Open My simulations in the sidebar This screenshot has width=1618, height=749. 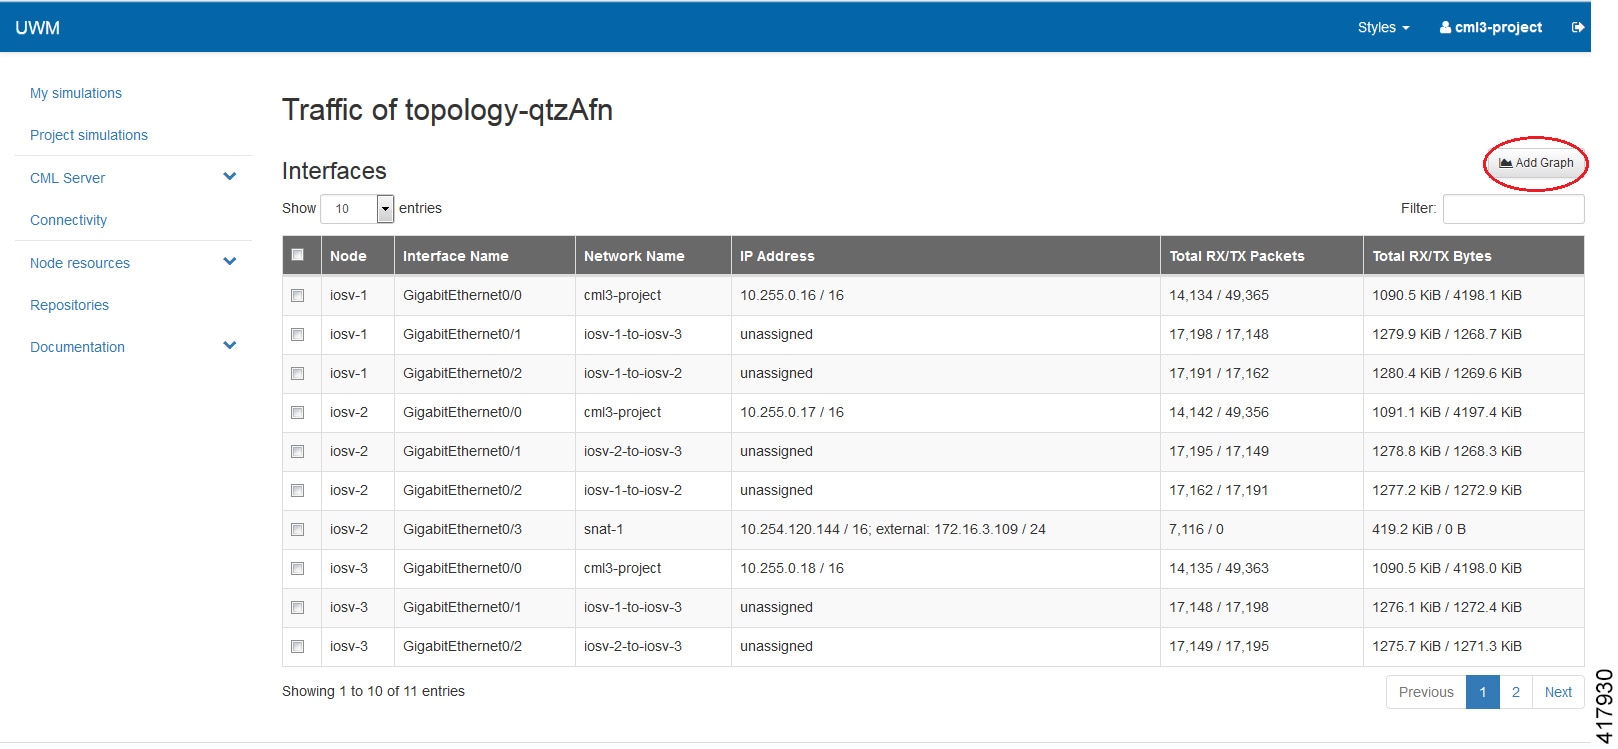[x=76, y=93]
